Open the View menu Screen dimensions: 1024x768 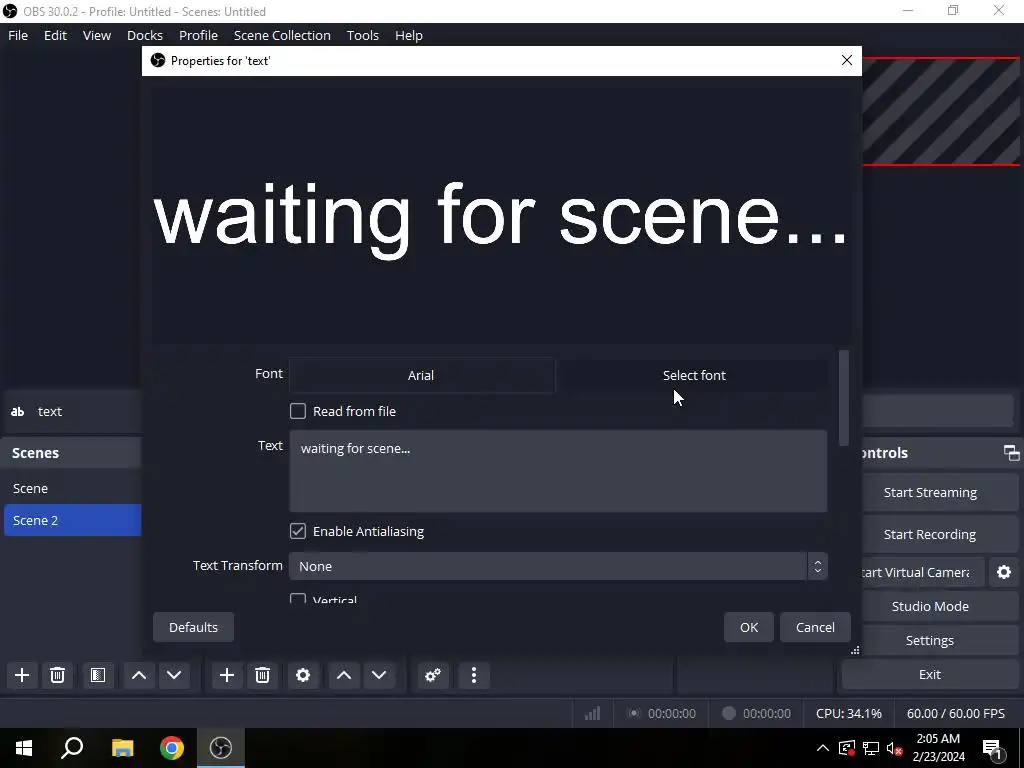97,35
